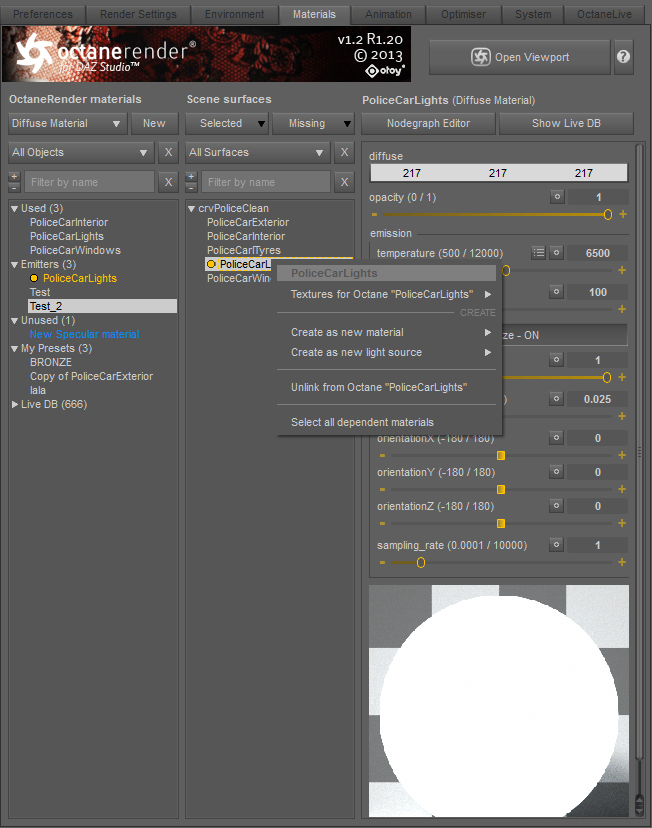Screen dimensions: 652x828
Task: Select the Test_2 material item
Action: coord(102,306)
